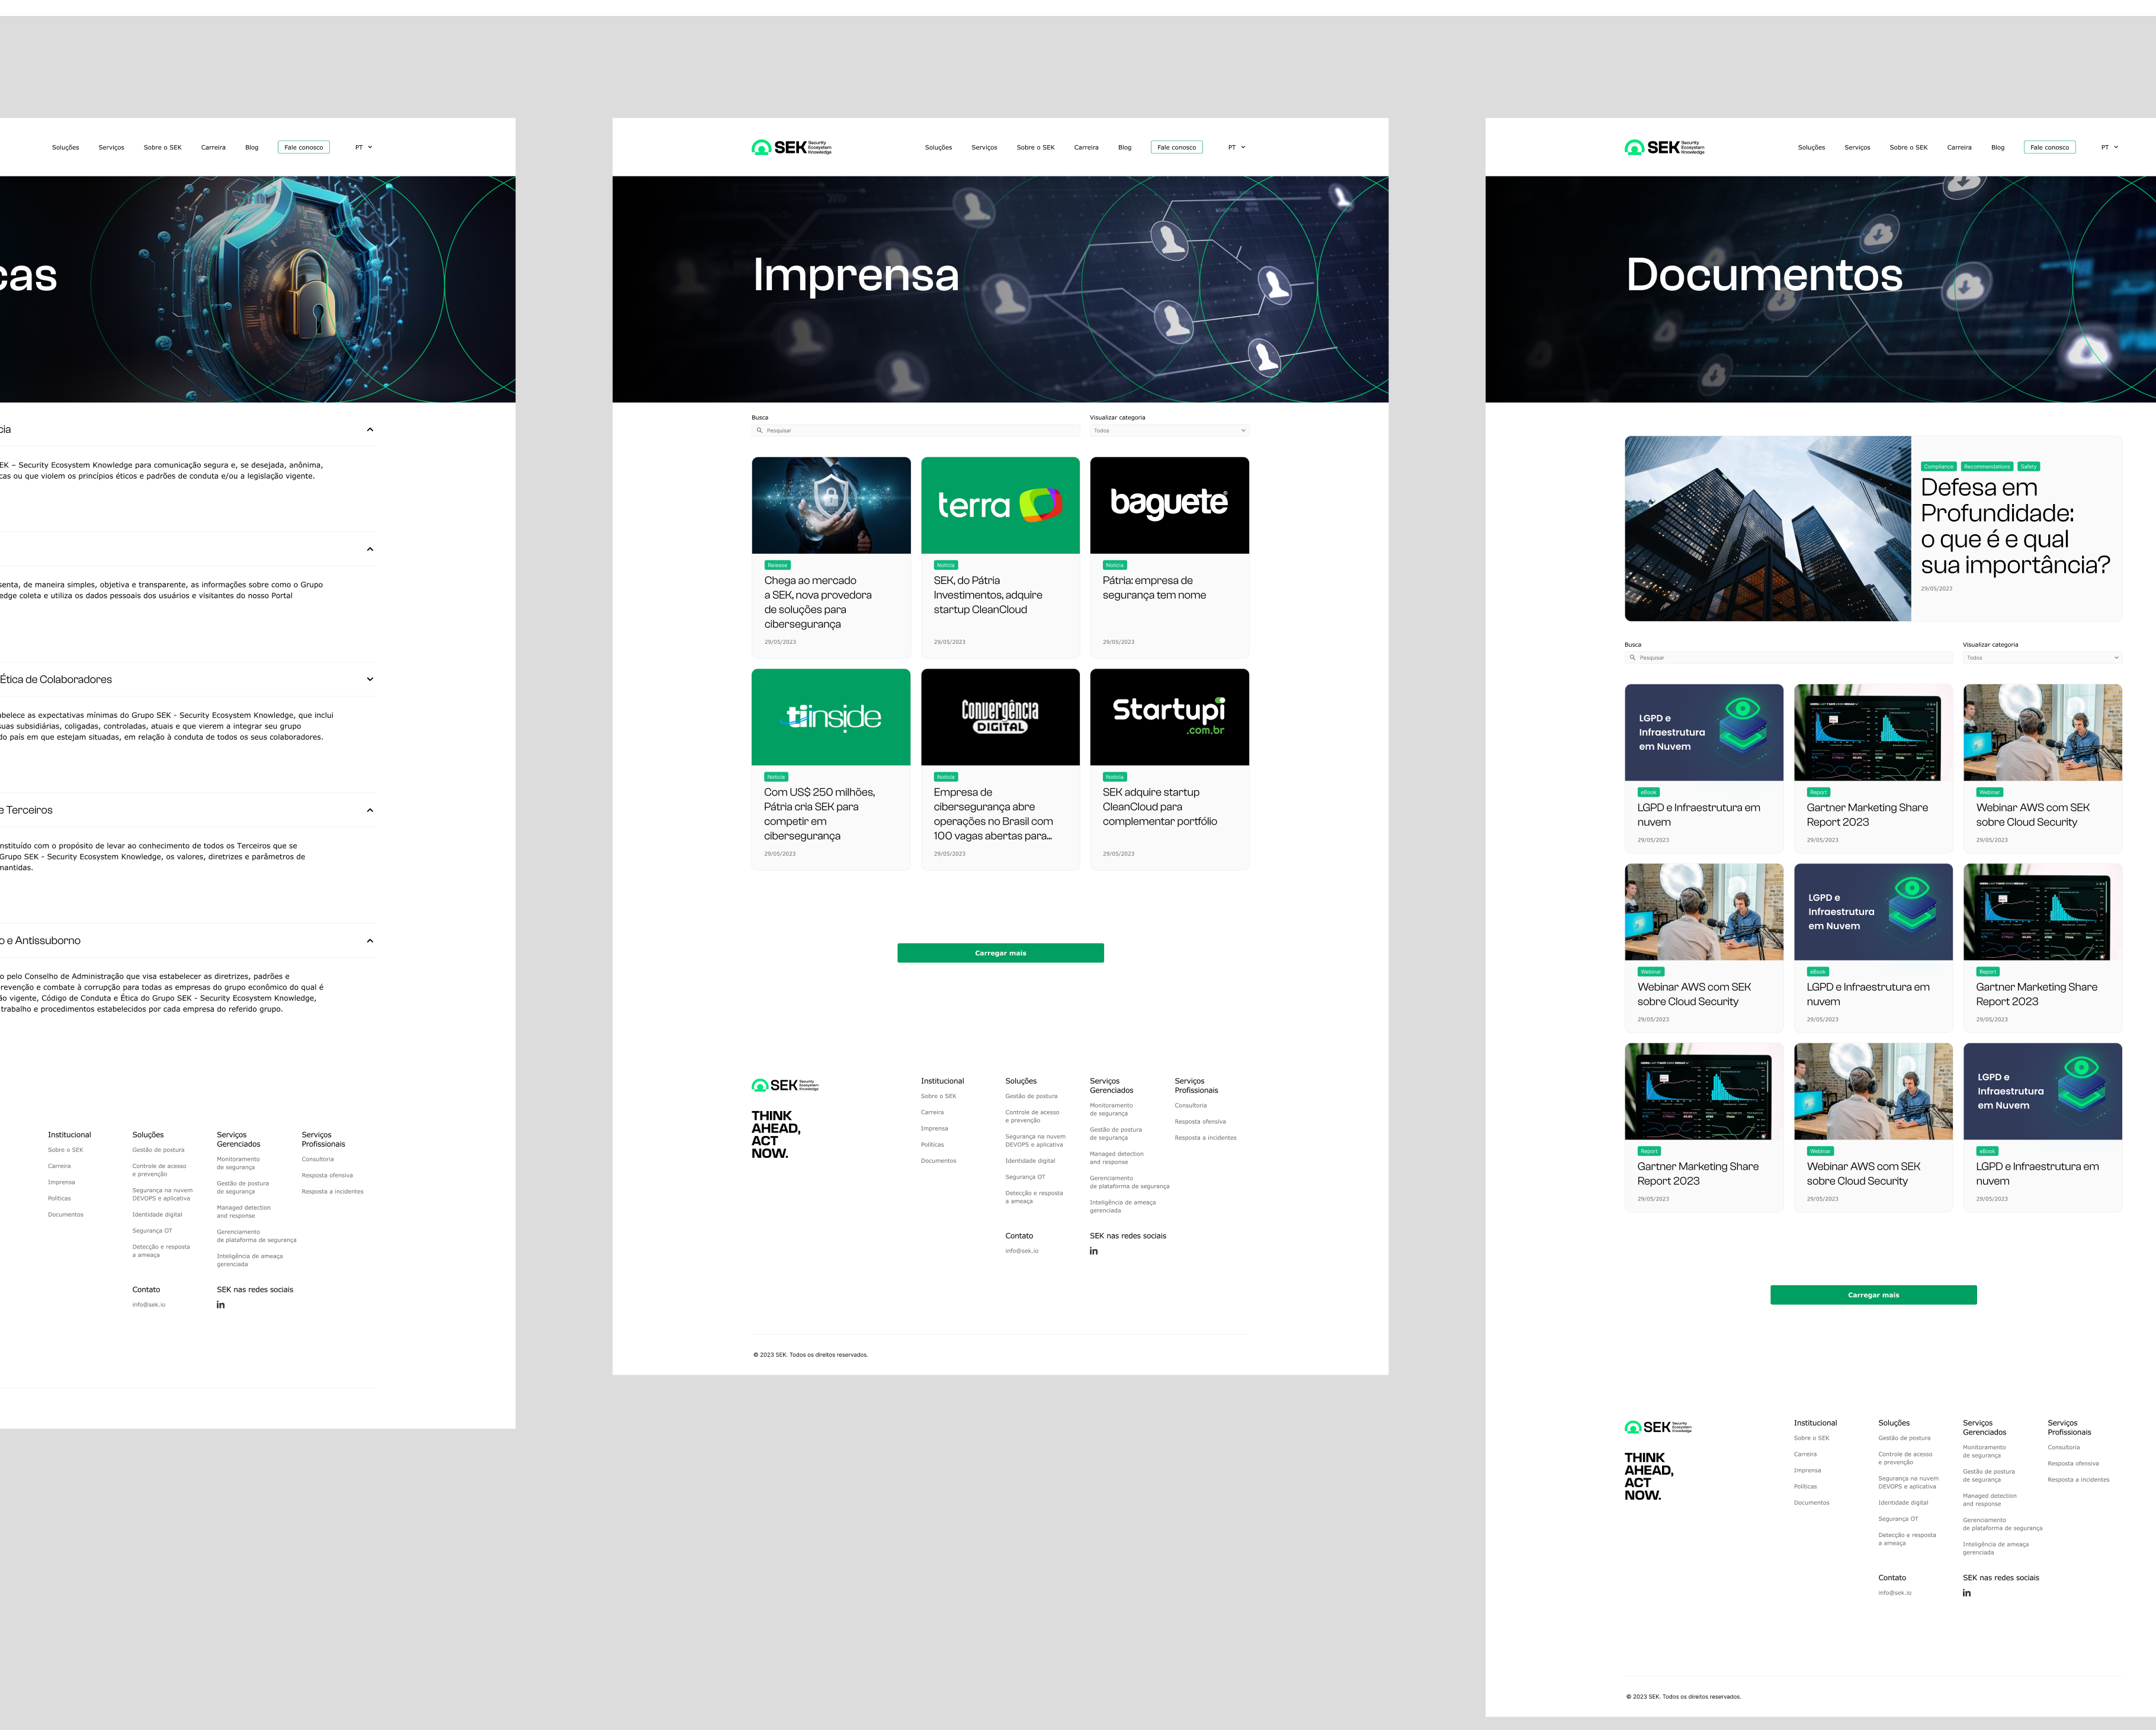Open PT language selector on Documentos page
Image resolution: width=2156 pixels, height=1730 pixels.
(x=2109, y=147)
